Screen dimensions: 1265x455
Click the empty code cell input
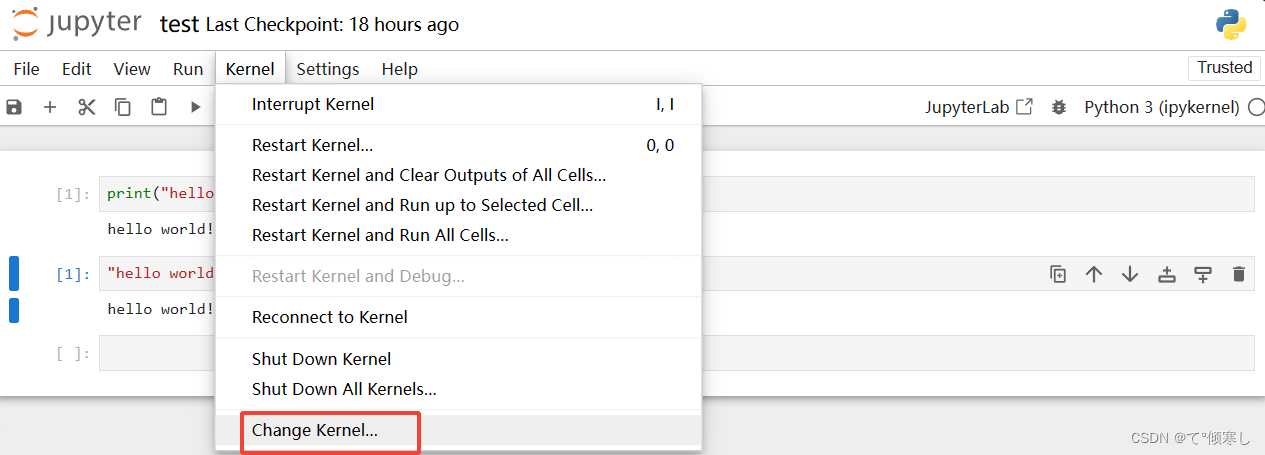pos(676,353)
